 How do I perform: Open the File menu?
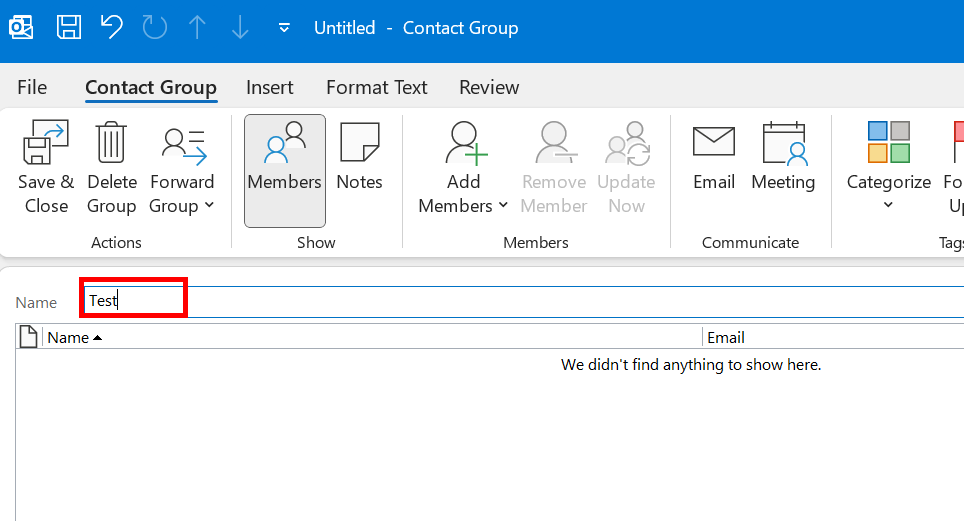tap(32, 87)
